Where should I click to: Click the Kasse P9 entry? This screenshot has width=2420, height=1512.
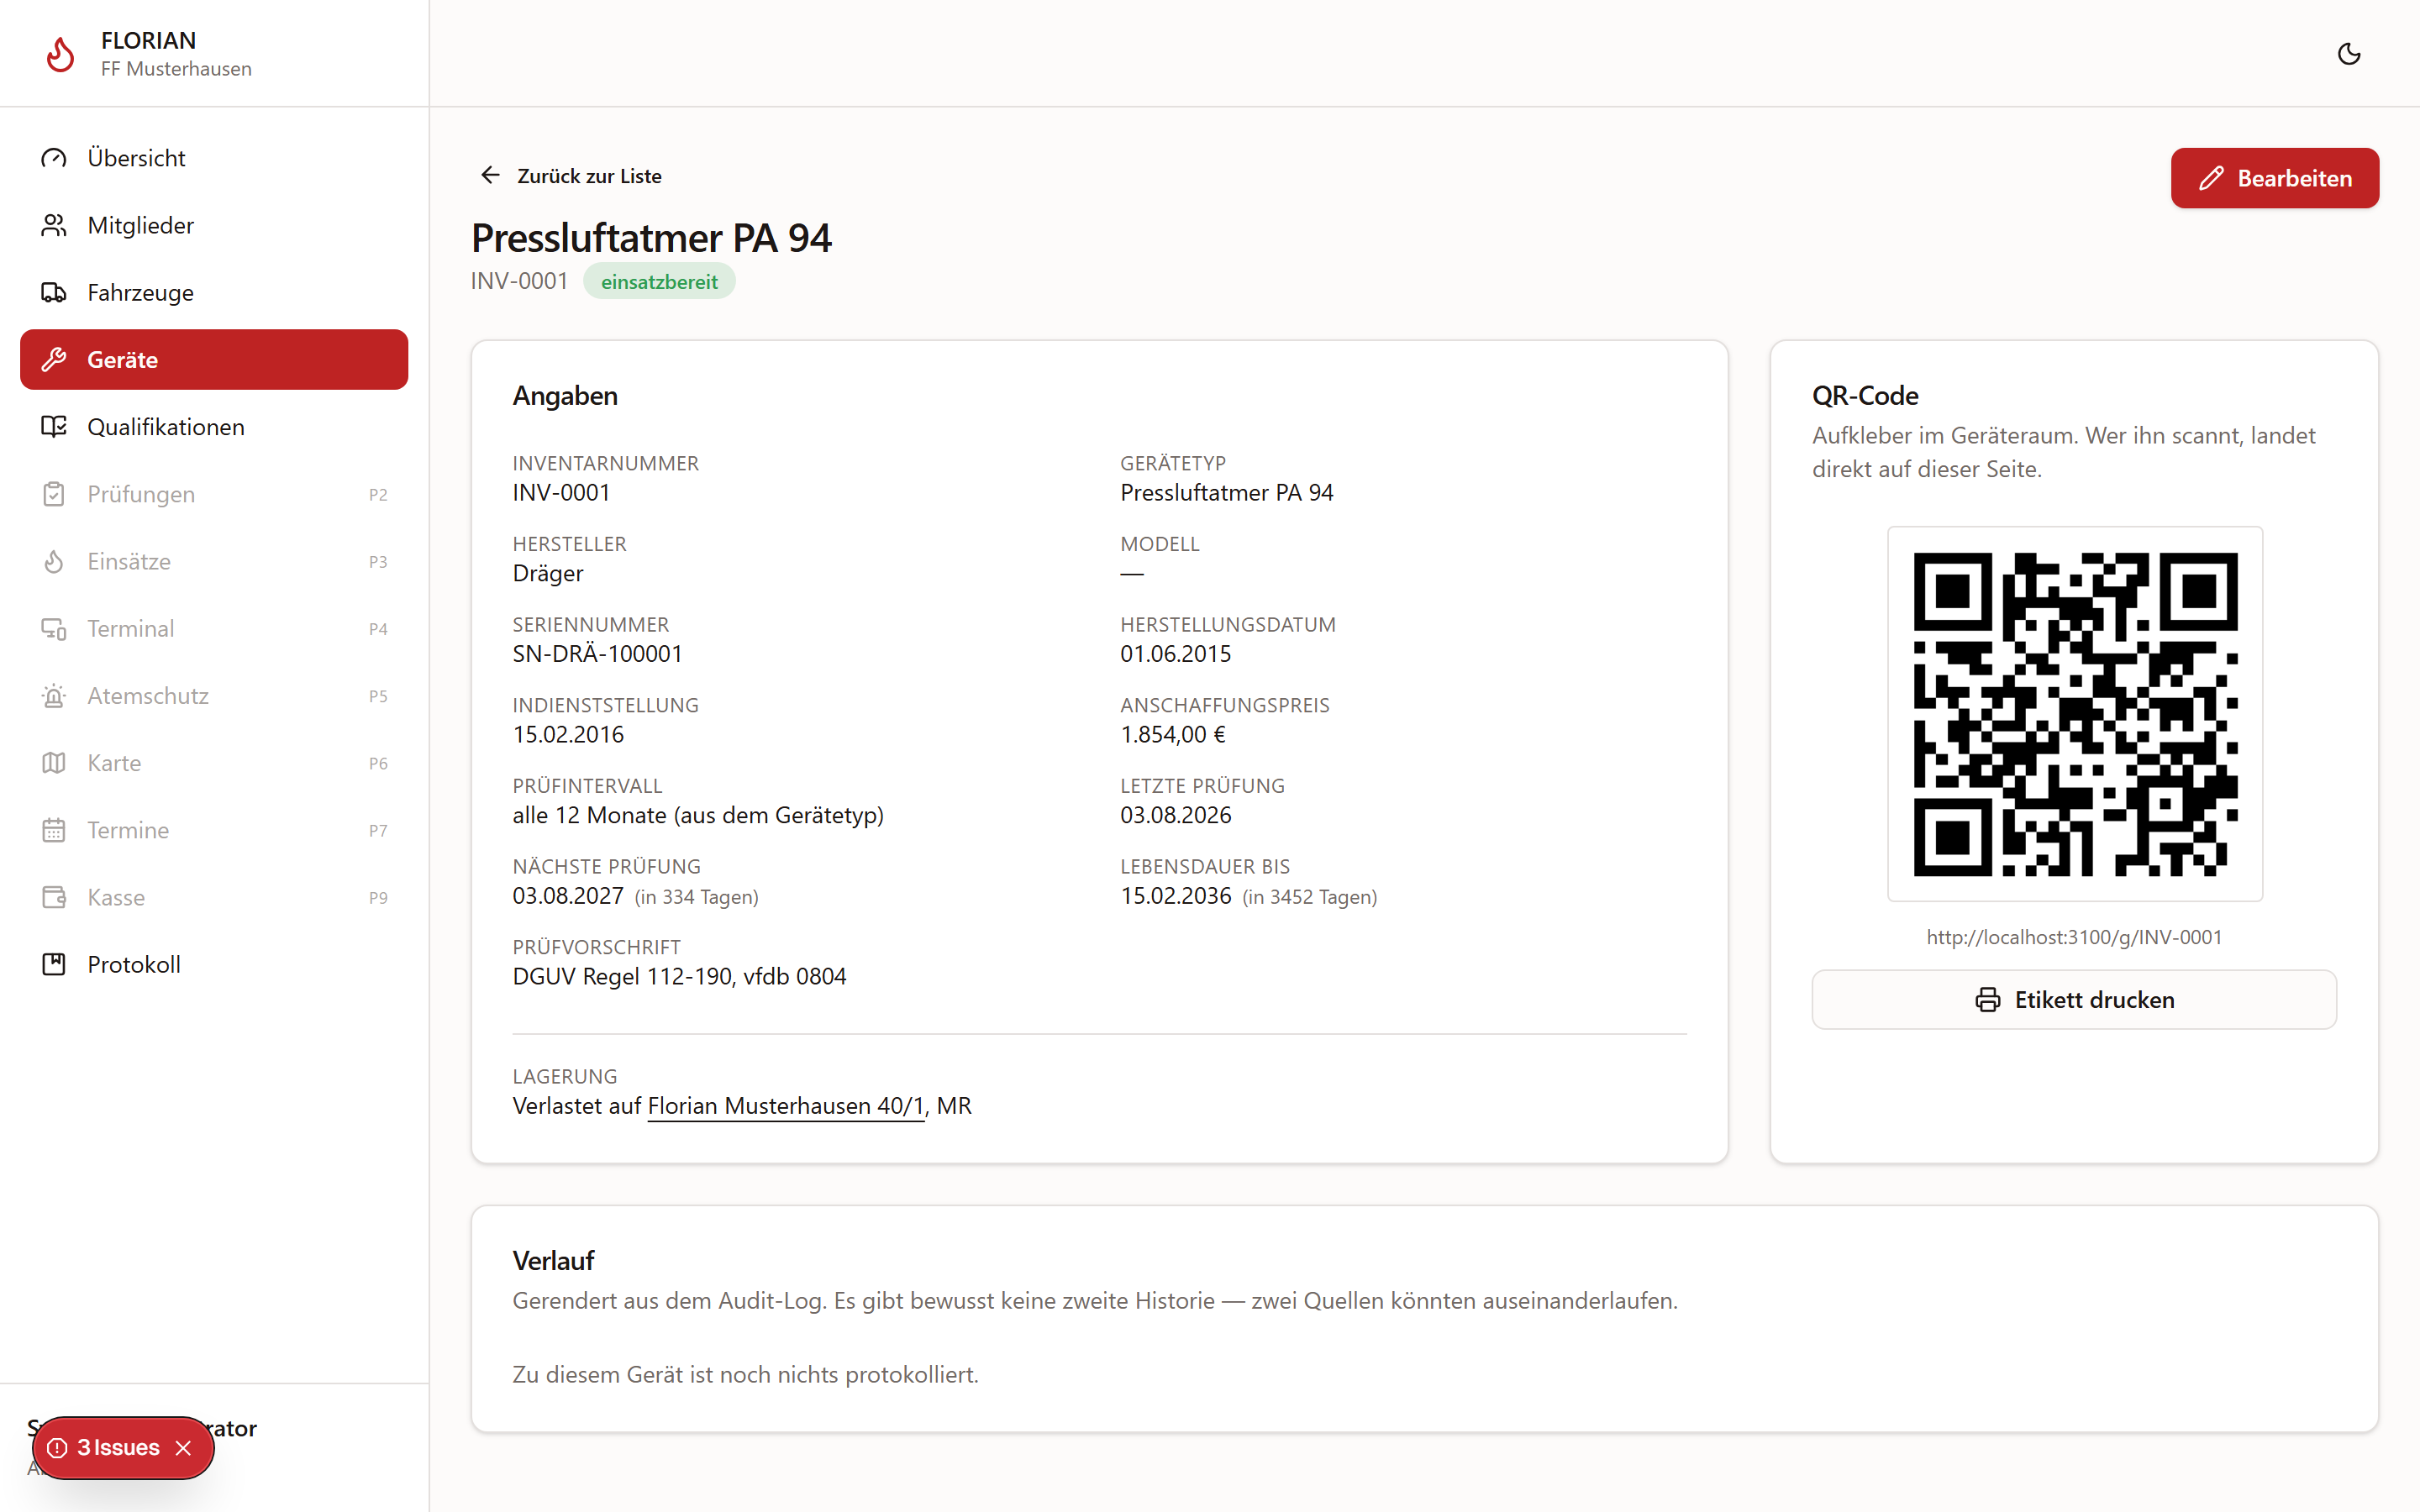tap(214, 897)
